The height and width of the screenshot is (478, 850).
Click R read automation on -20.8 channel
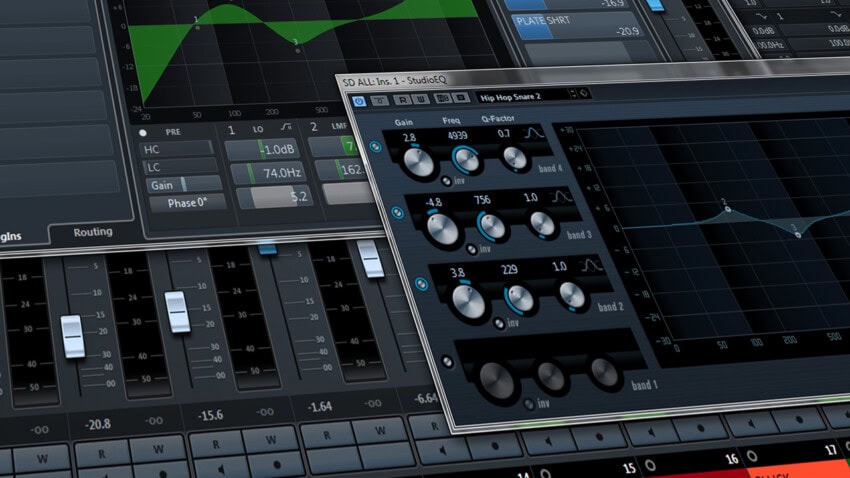tap(102, 455)
